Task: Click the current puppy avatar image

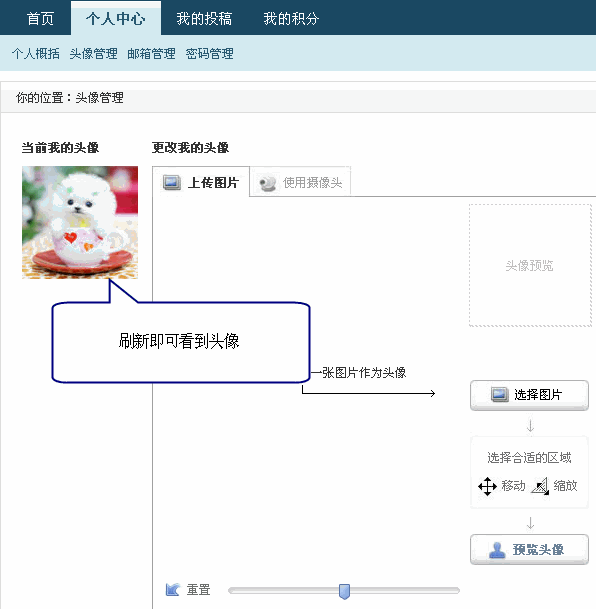Action: click(80, 222)
